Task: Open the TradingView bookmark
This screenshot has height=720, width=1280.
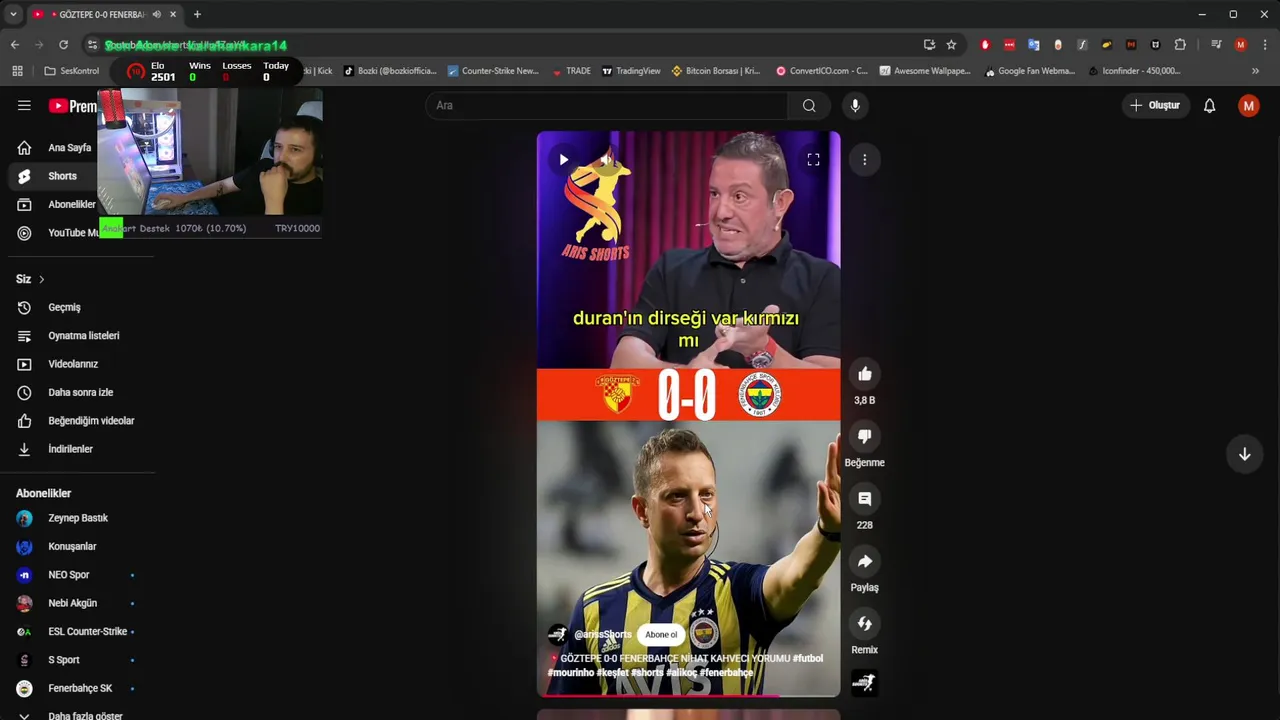Action: 630,71
